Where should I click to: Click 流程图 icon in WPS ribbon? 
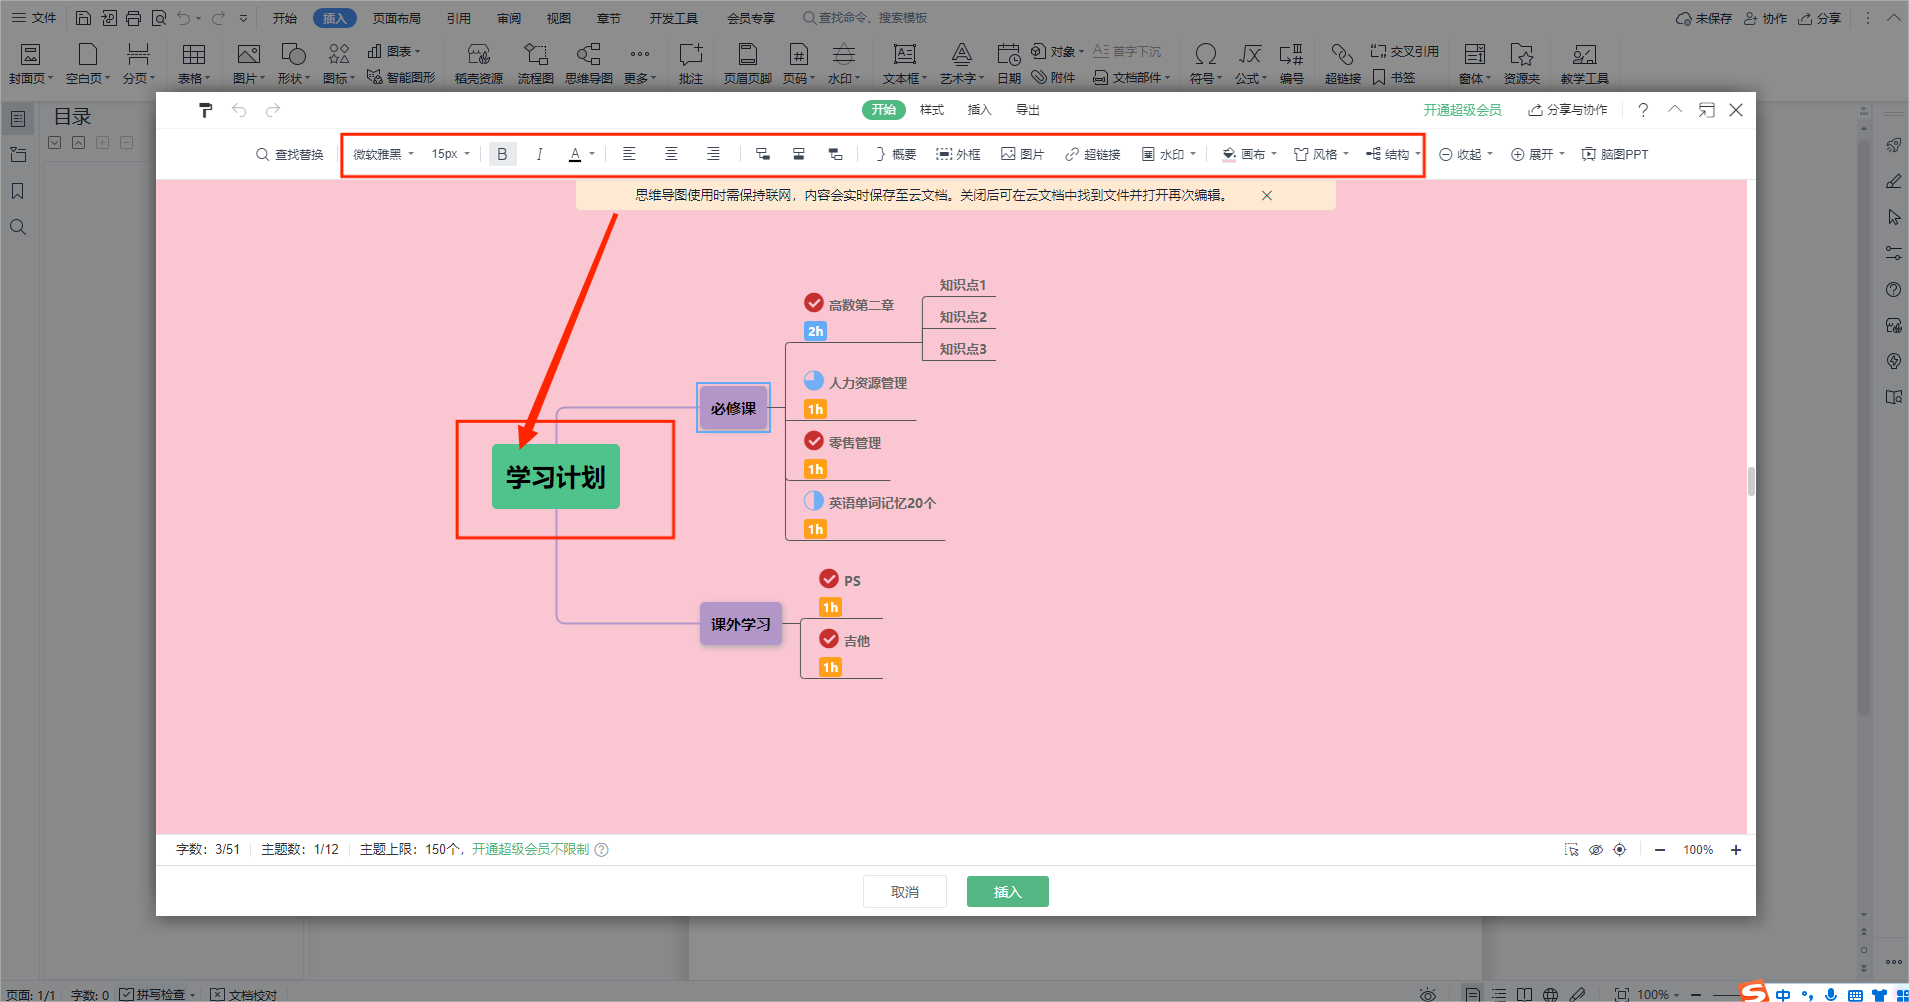tap(536, 63)
